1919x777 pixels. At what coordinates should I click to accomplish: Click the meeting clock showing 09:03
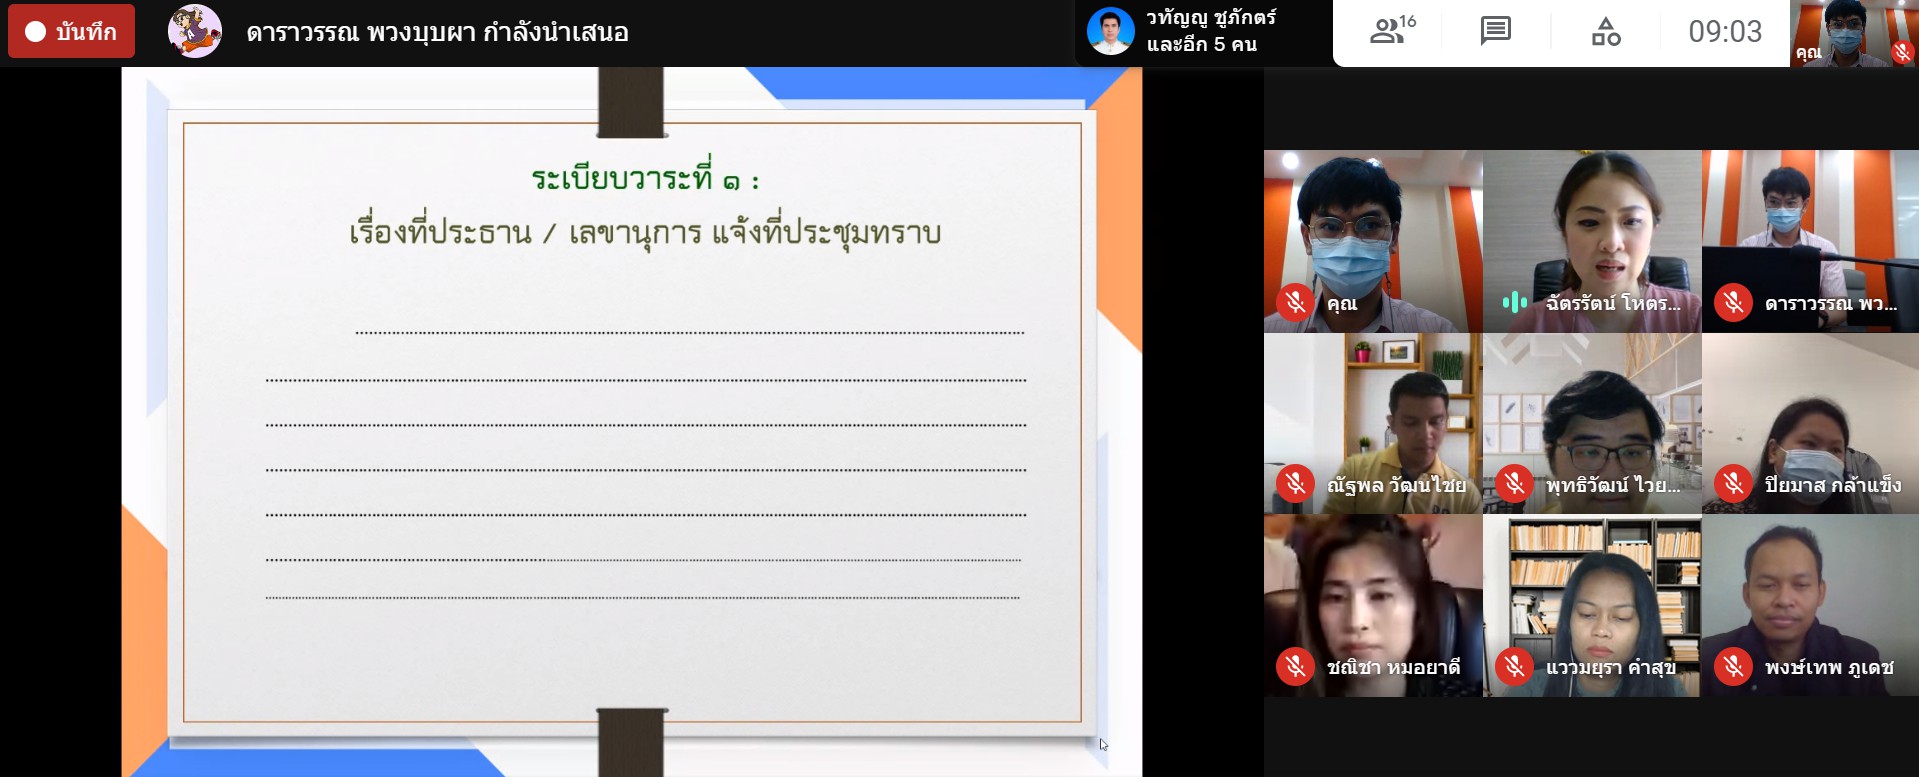point(1725,32)
